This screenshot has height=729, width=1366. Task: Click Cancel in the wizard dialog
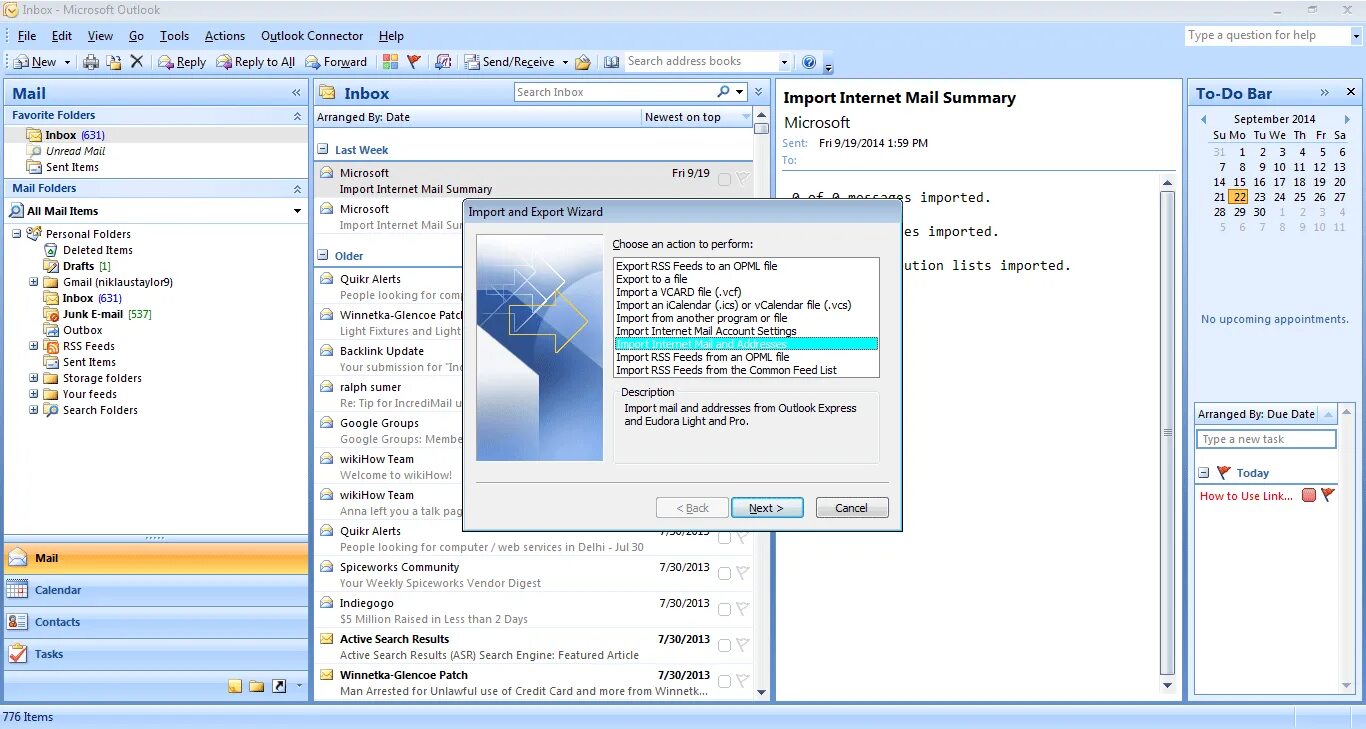[x=852, y=508]
